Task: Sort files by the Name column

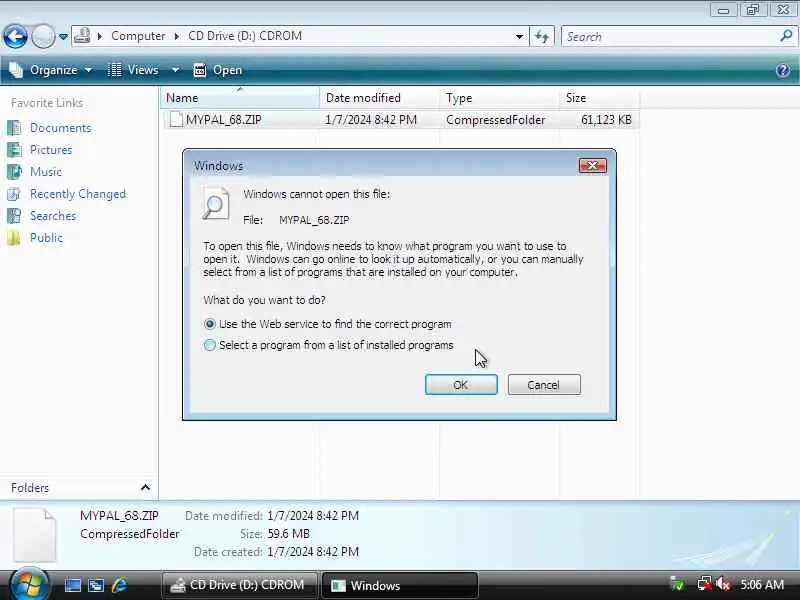Action: point(240,98)
